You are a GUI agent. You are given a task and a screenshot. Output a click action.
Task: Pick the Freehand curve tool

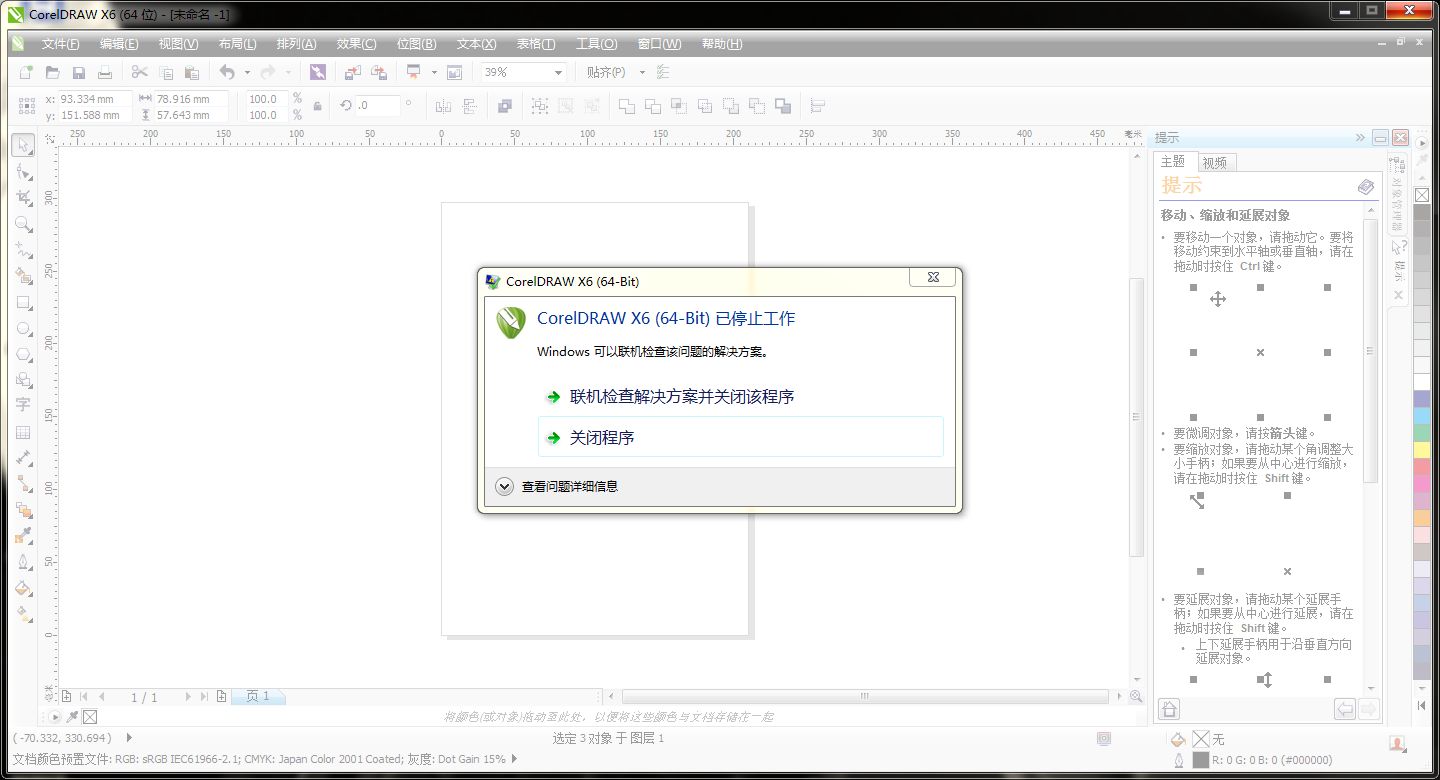[x=23, y=249]
